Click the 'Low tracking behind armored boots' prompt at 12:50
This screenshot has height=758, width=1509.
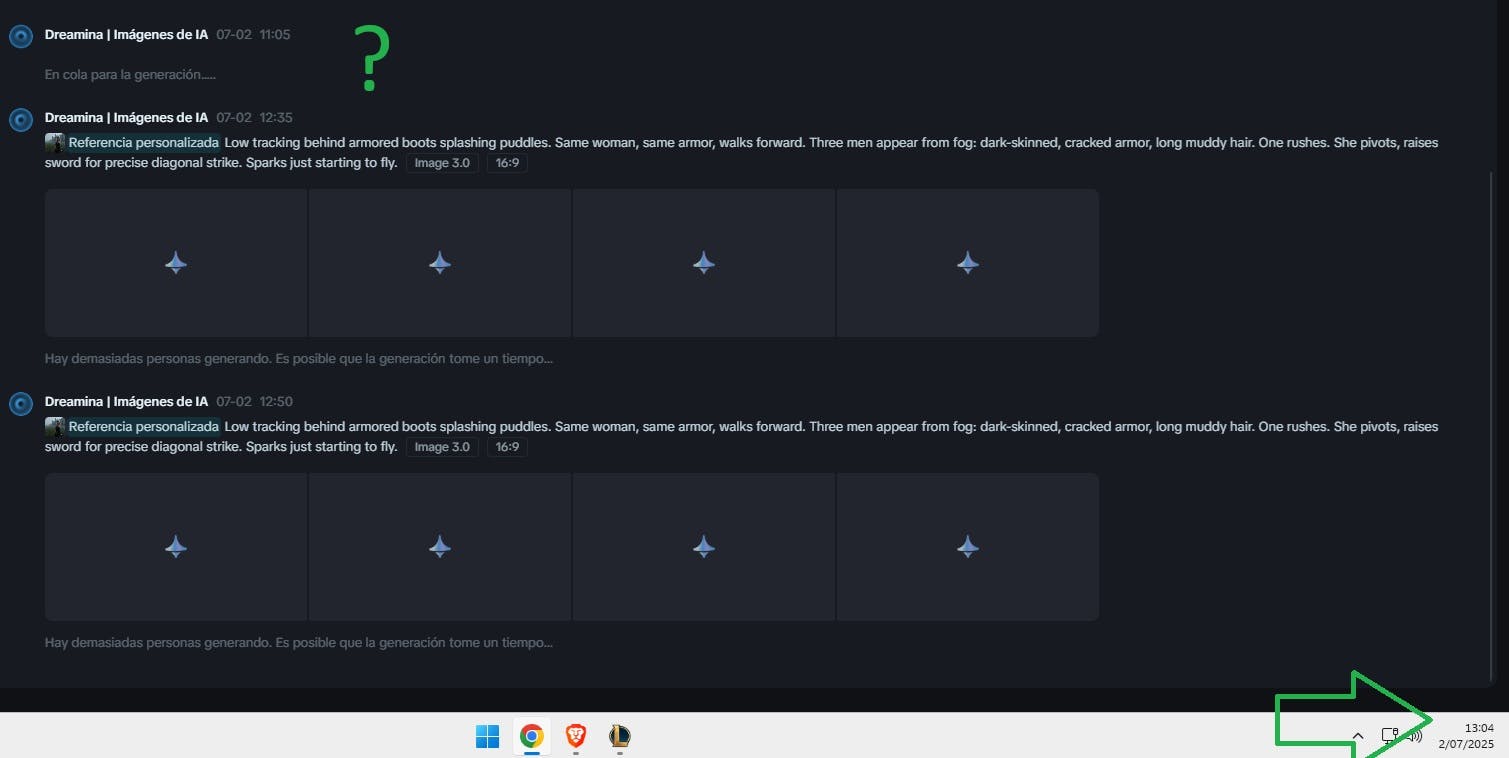tap(741, 437)
